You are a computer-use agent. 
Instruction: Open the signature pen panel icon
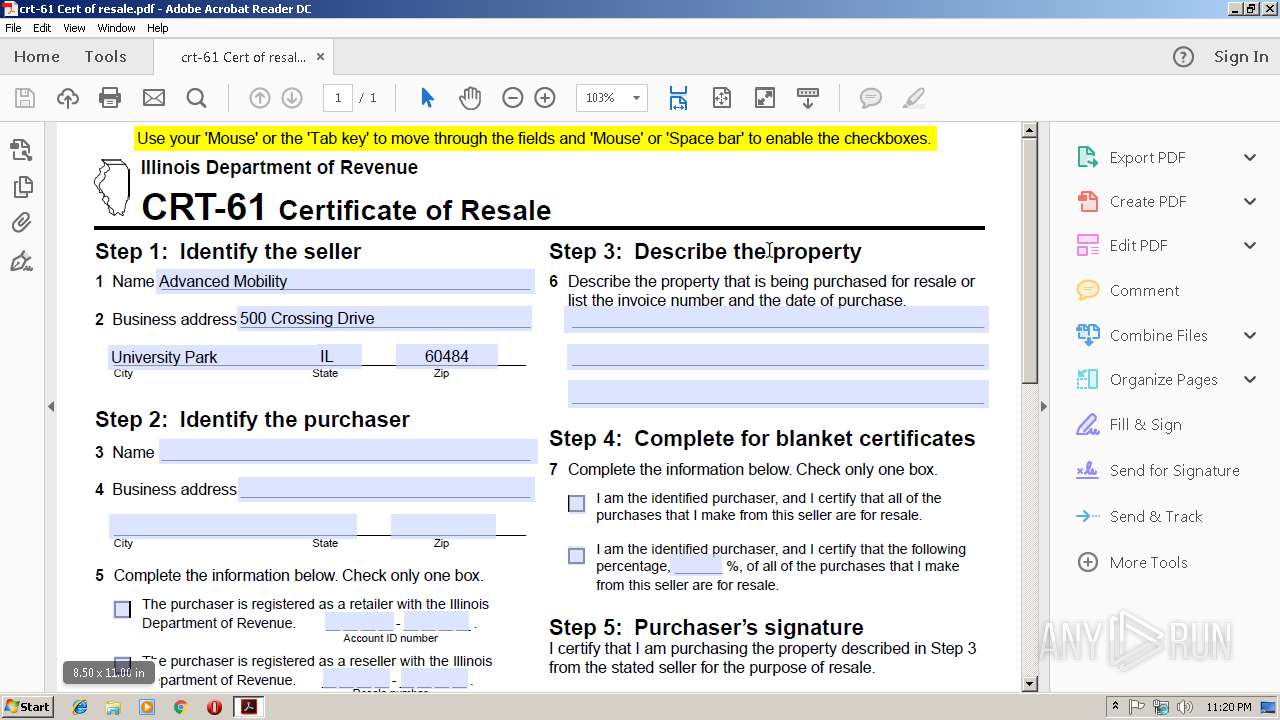point(21,261)
